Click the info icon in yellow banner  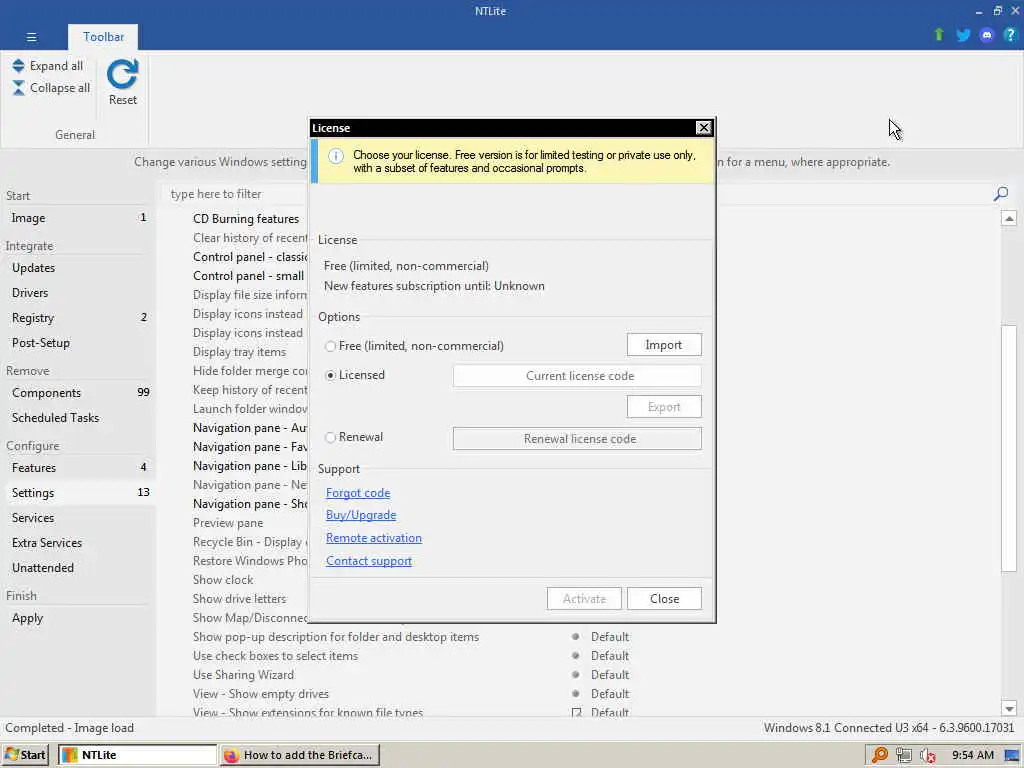coord(336,156)
